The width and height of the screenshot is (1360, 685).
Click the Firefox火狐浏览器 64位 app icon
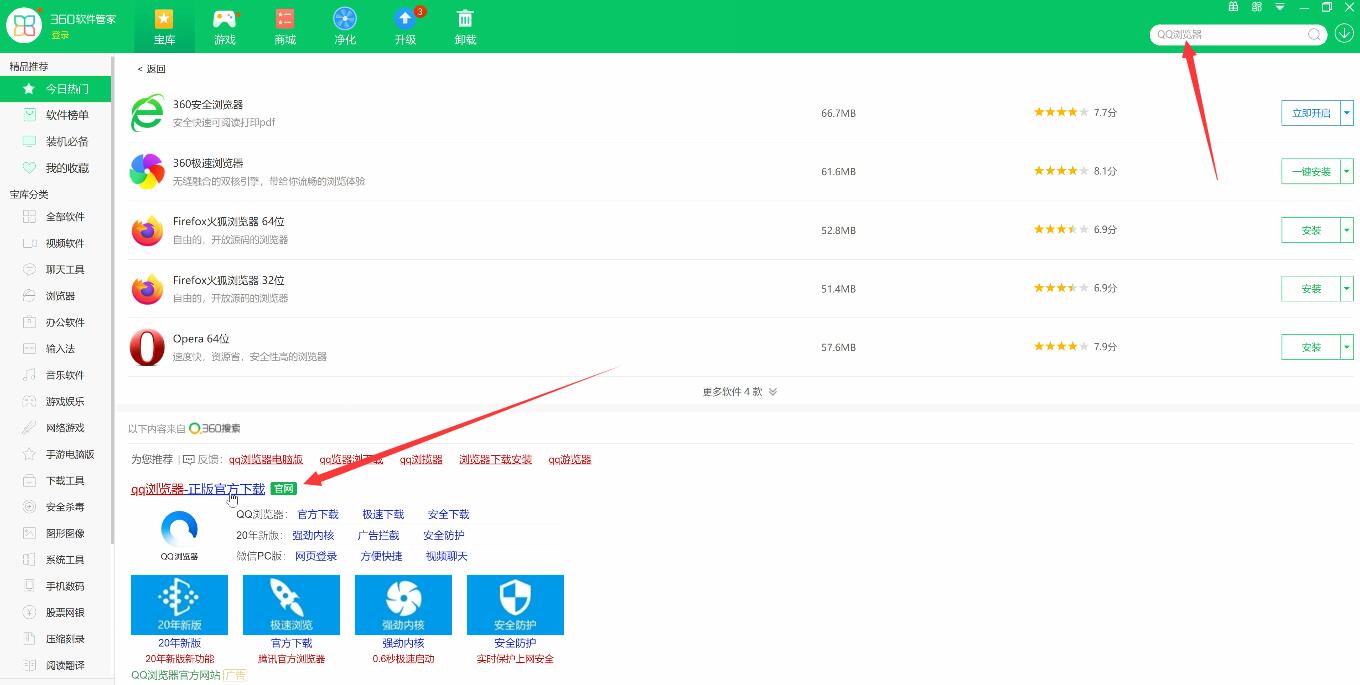point(147,230)
